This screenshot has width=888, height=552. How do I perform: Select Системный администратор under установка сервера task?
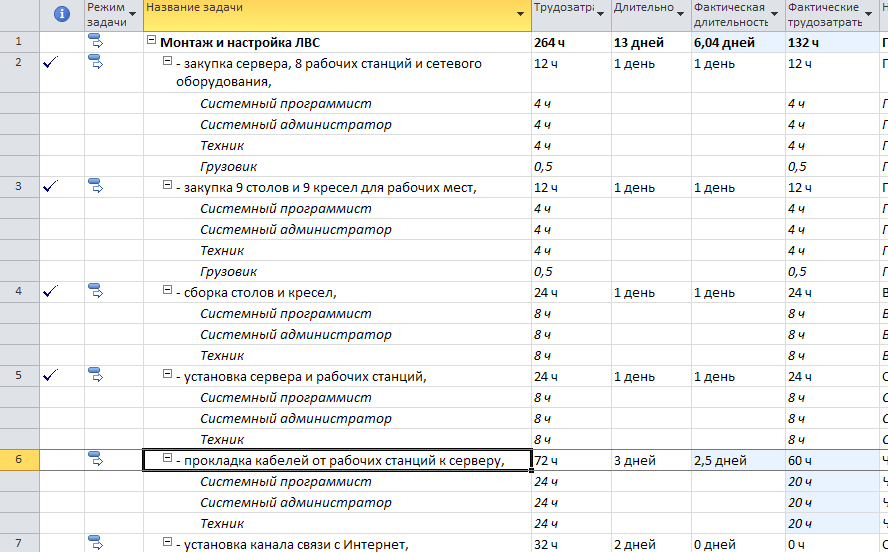coord(296,419)
